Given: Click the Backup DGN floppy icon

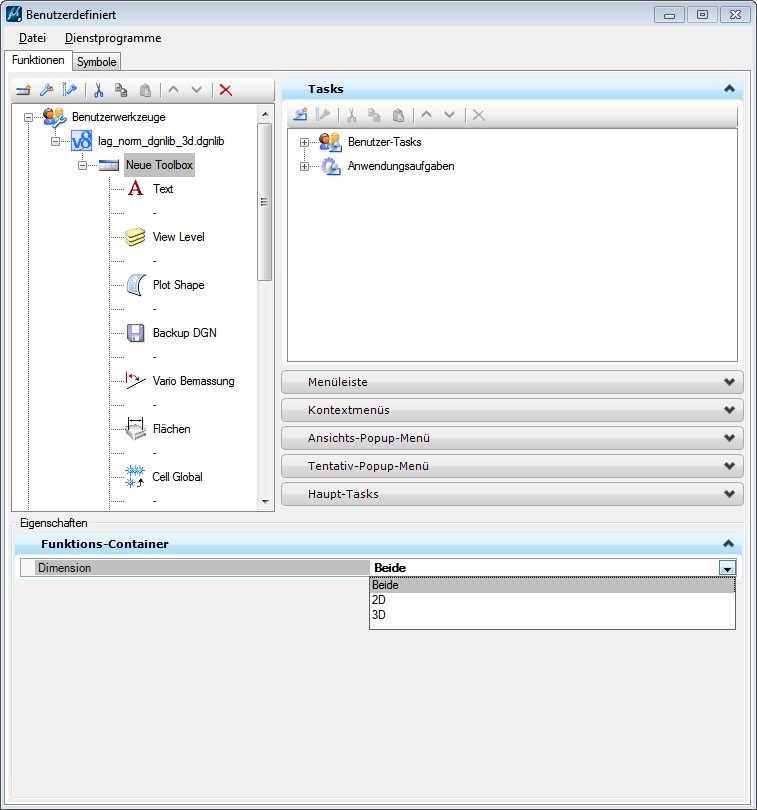Looking at the screenshot, I should [136, 333].
